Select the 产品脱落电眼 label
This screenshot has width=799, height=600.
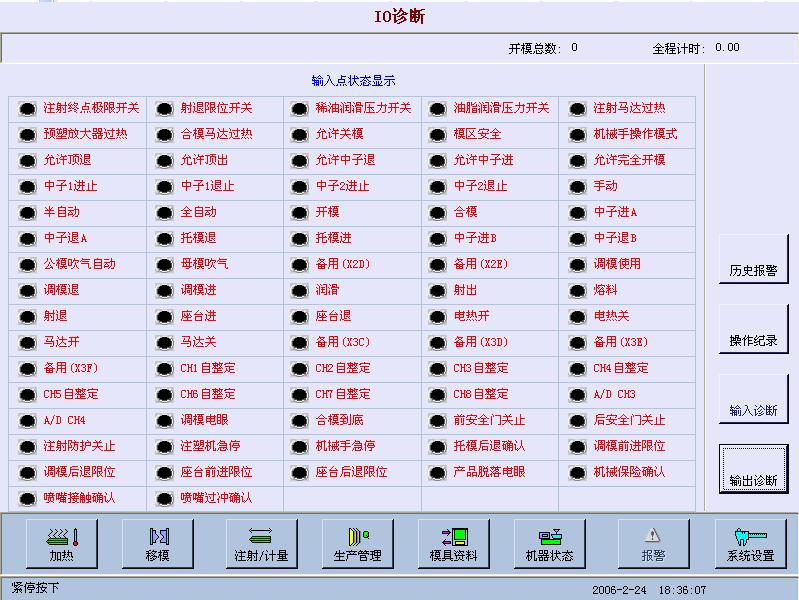490,472
